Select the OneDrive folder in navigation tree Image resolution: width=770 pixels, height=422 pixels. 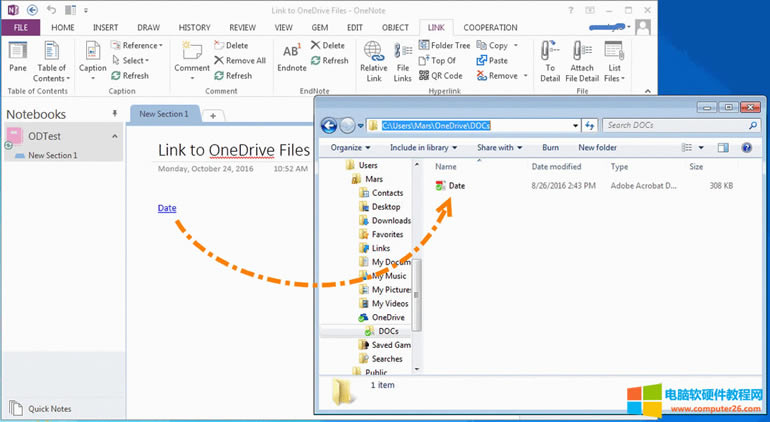[388, 317]
